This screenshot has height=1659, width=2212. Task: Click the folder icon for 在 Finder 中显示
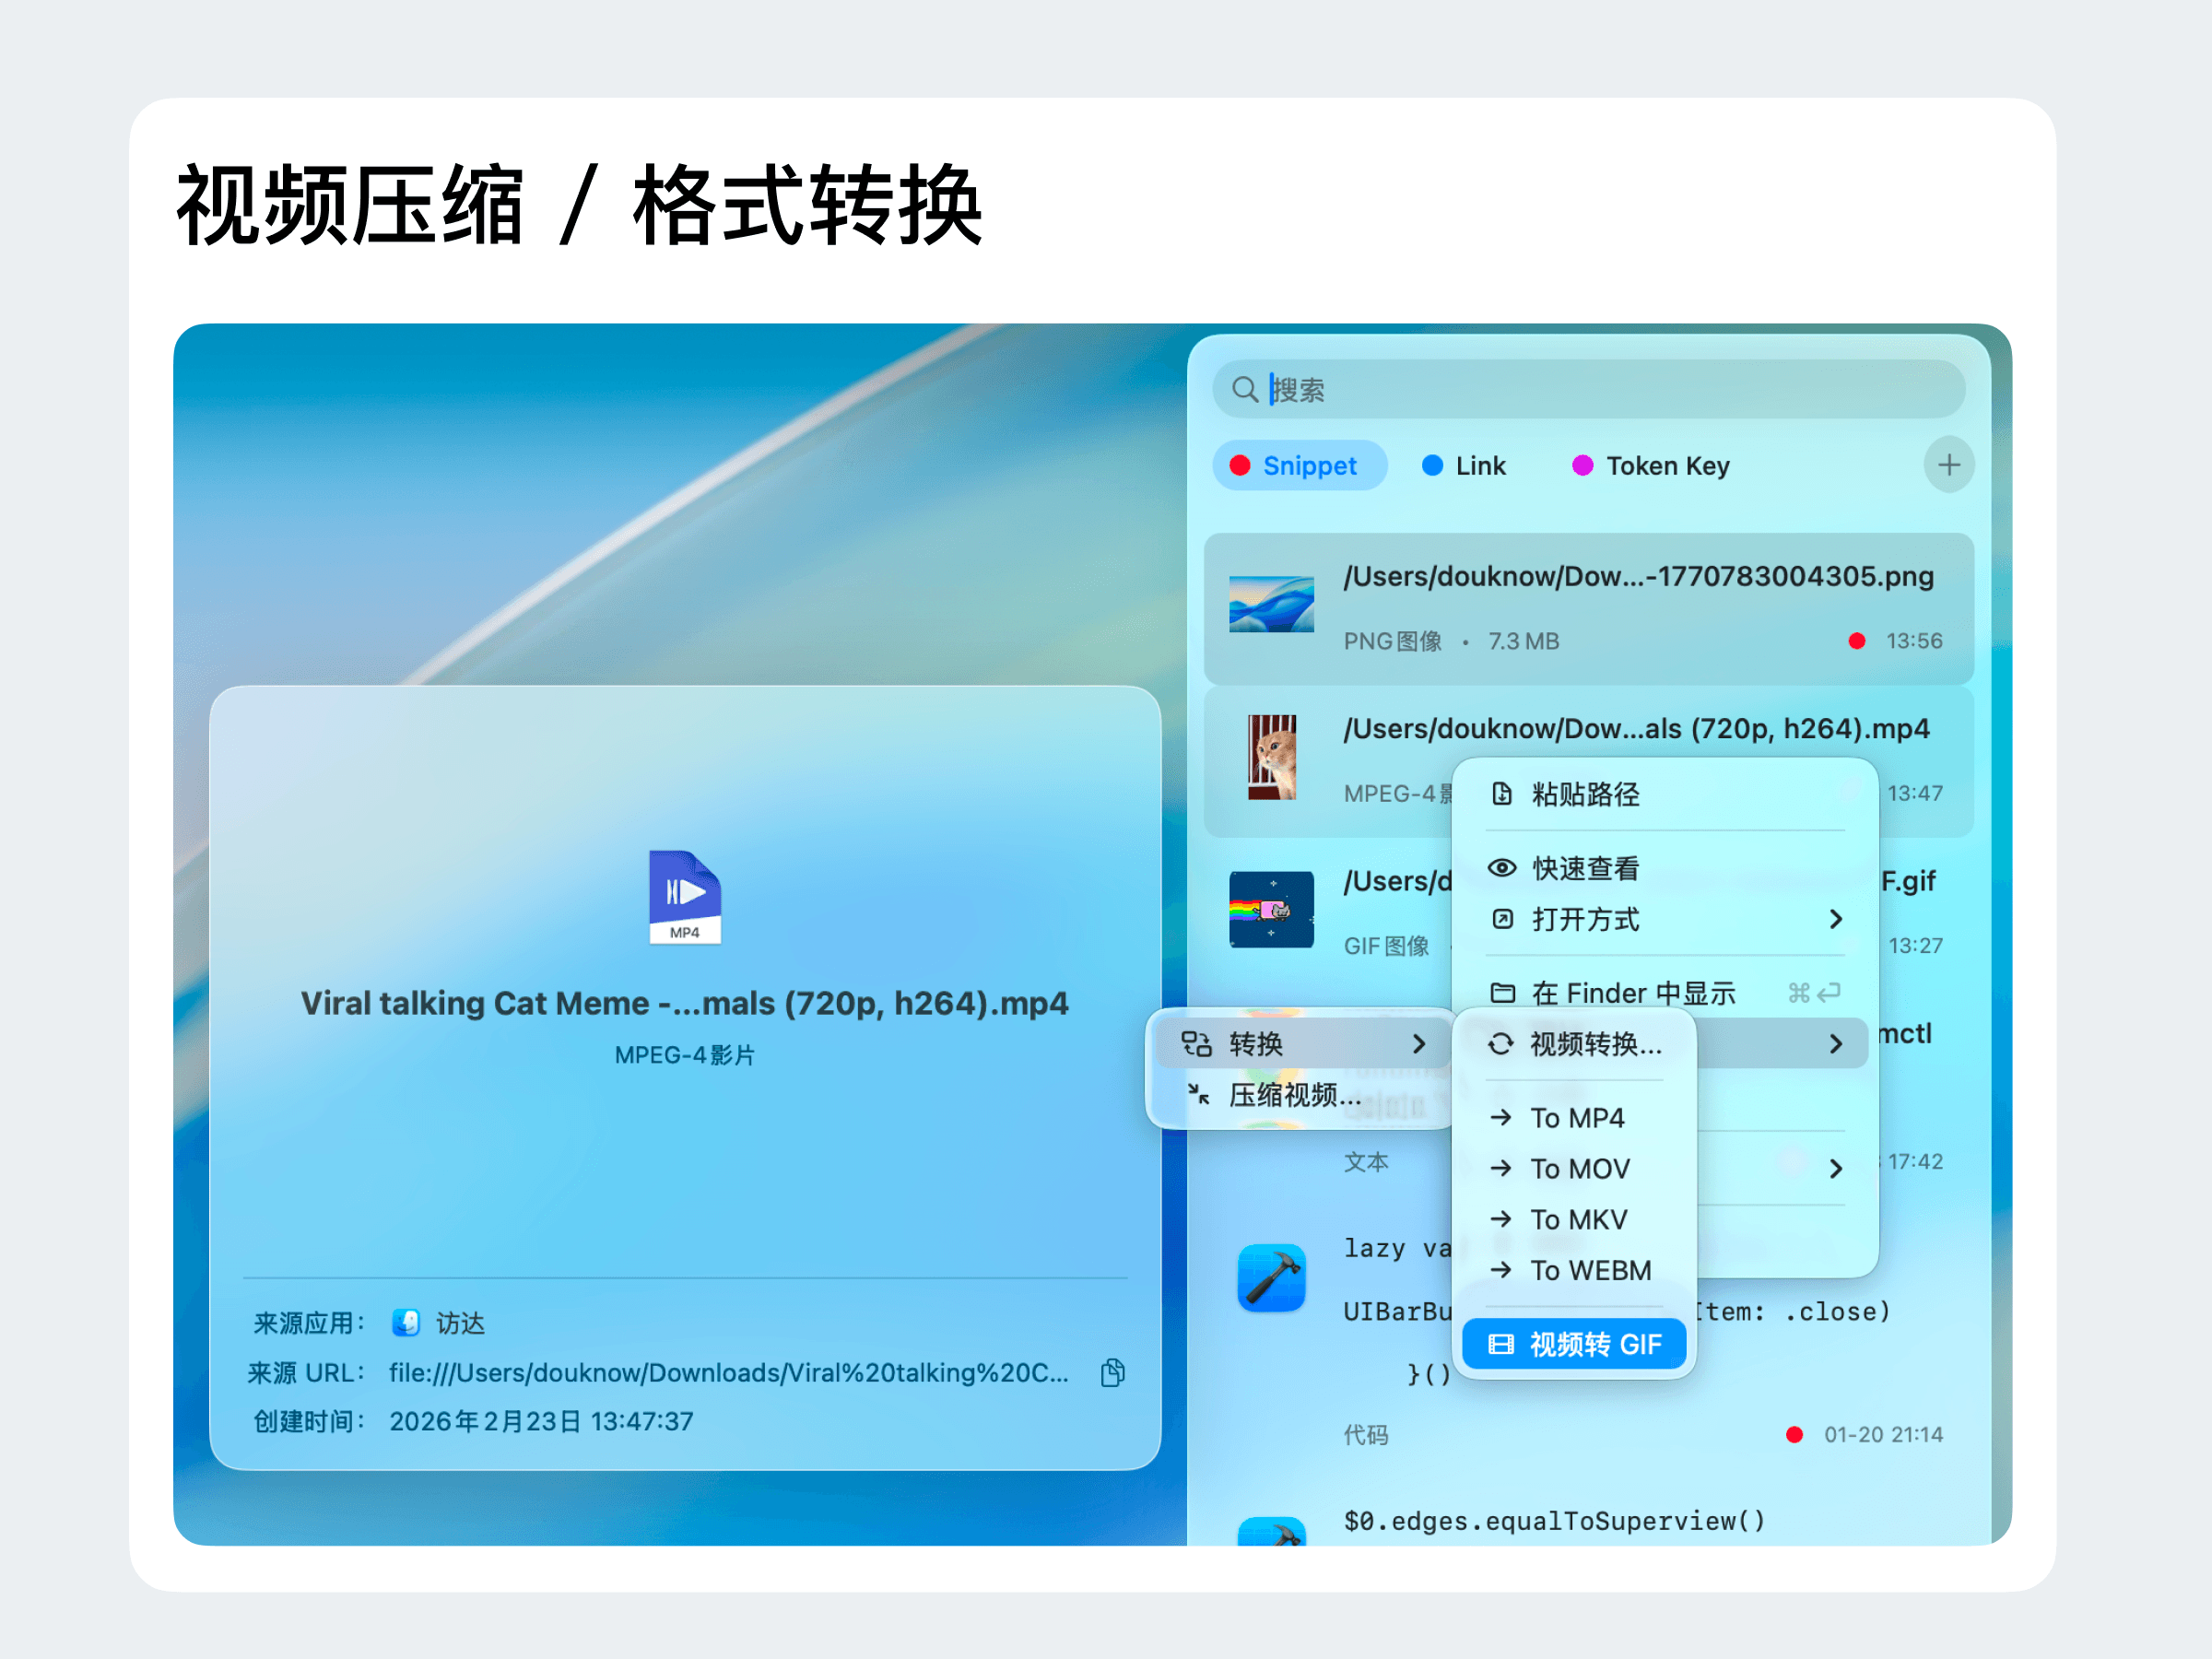click(x=1502, y=993)
